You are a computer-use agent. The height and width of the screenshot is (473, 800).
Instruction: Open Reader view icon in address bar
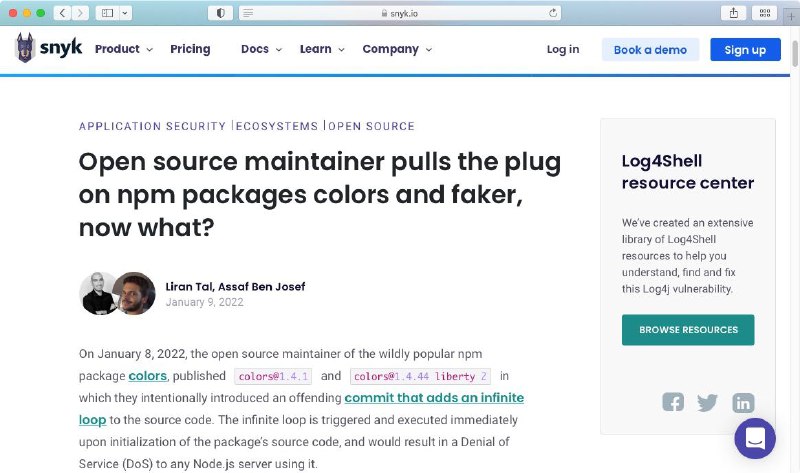pos(248,13)
